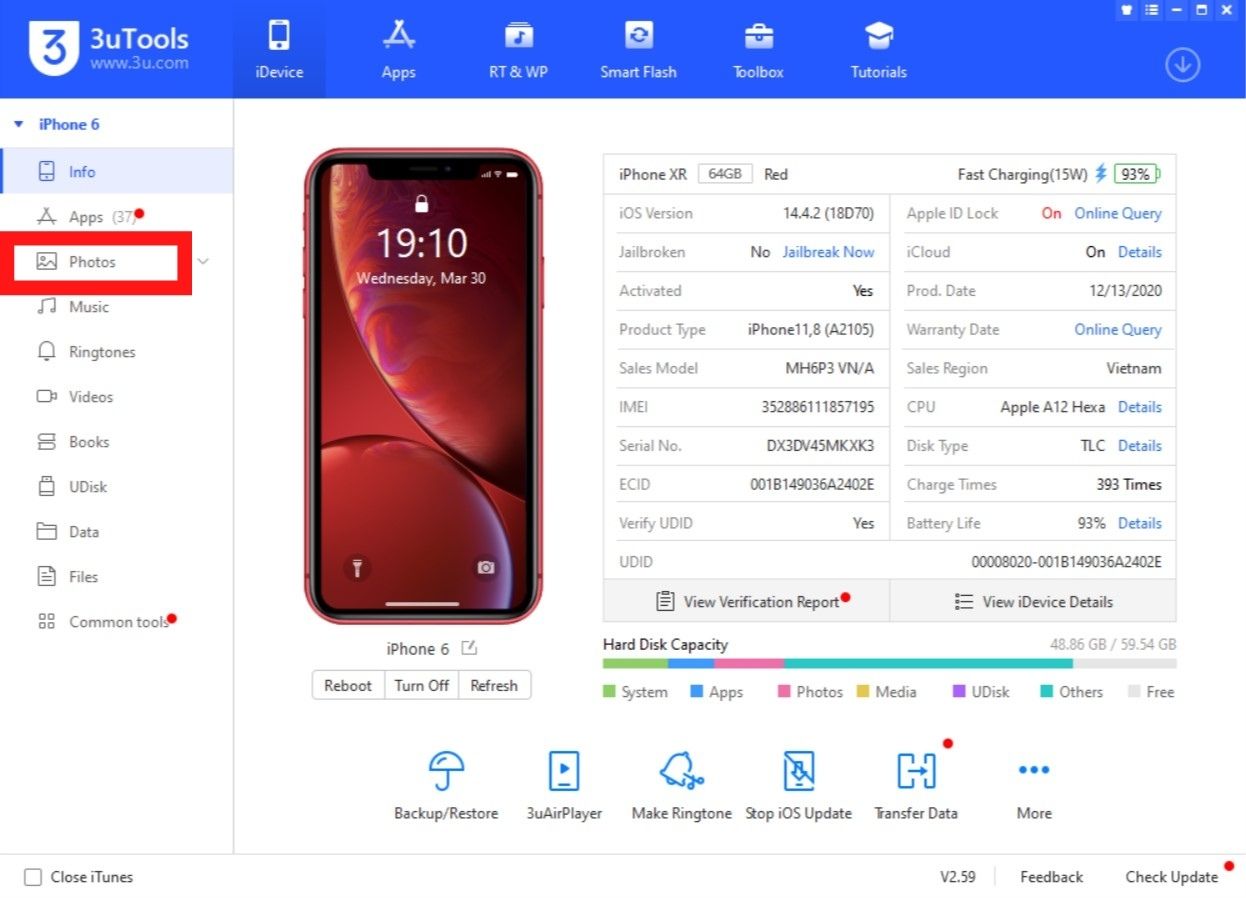Click the iOS version 14.4.2 (18D70)
The height and width of the screenshot is (898, 1246).
pyautogui.click(x=828, y=213)
